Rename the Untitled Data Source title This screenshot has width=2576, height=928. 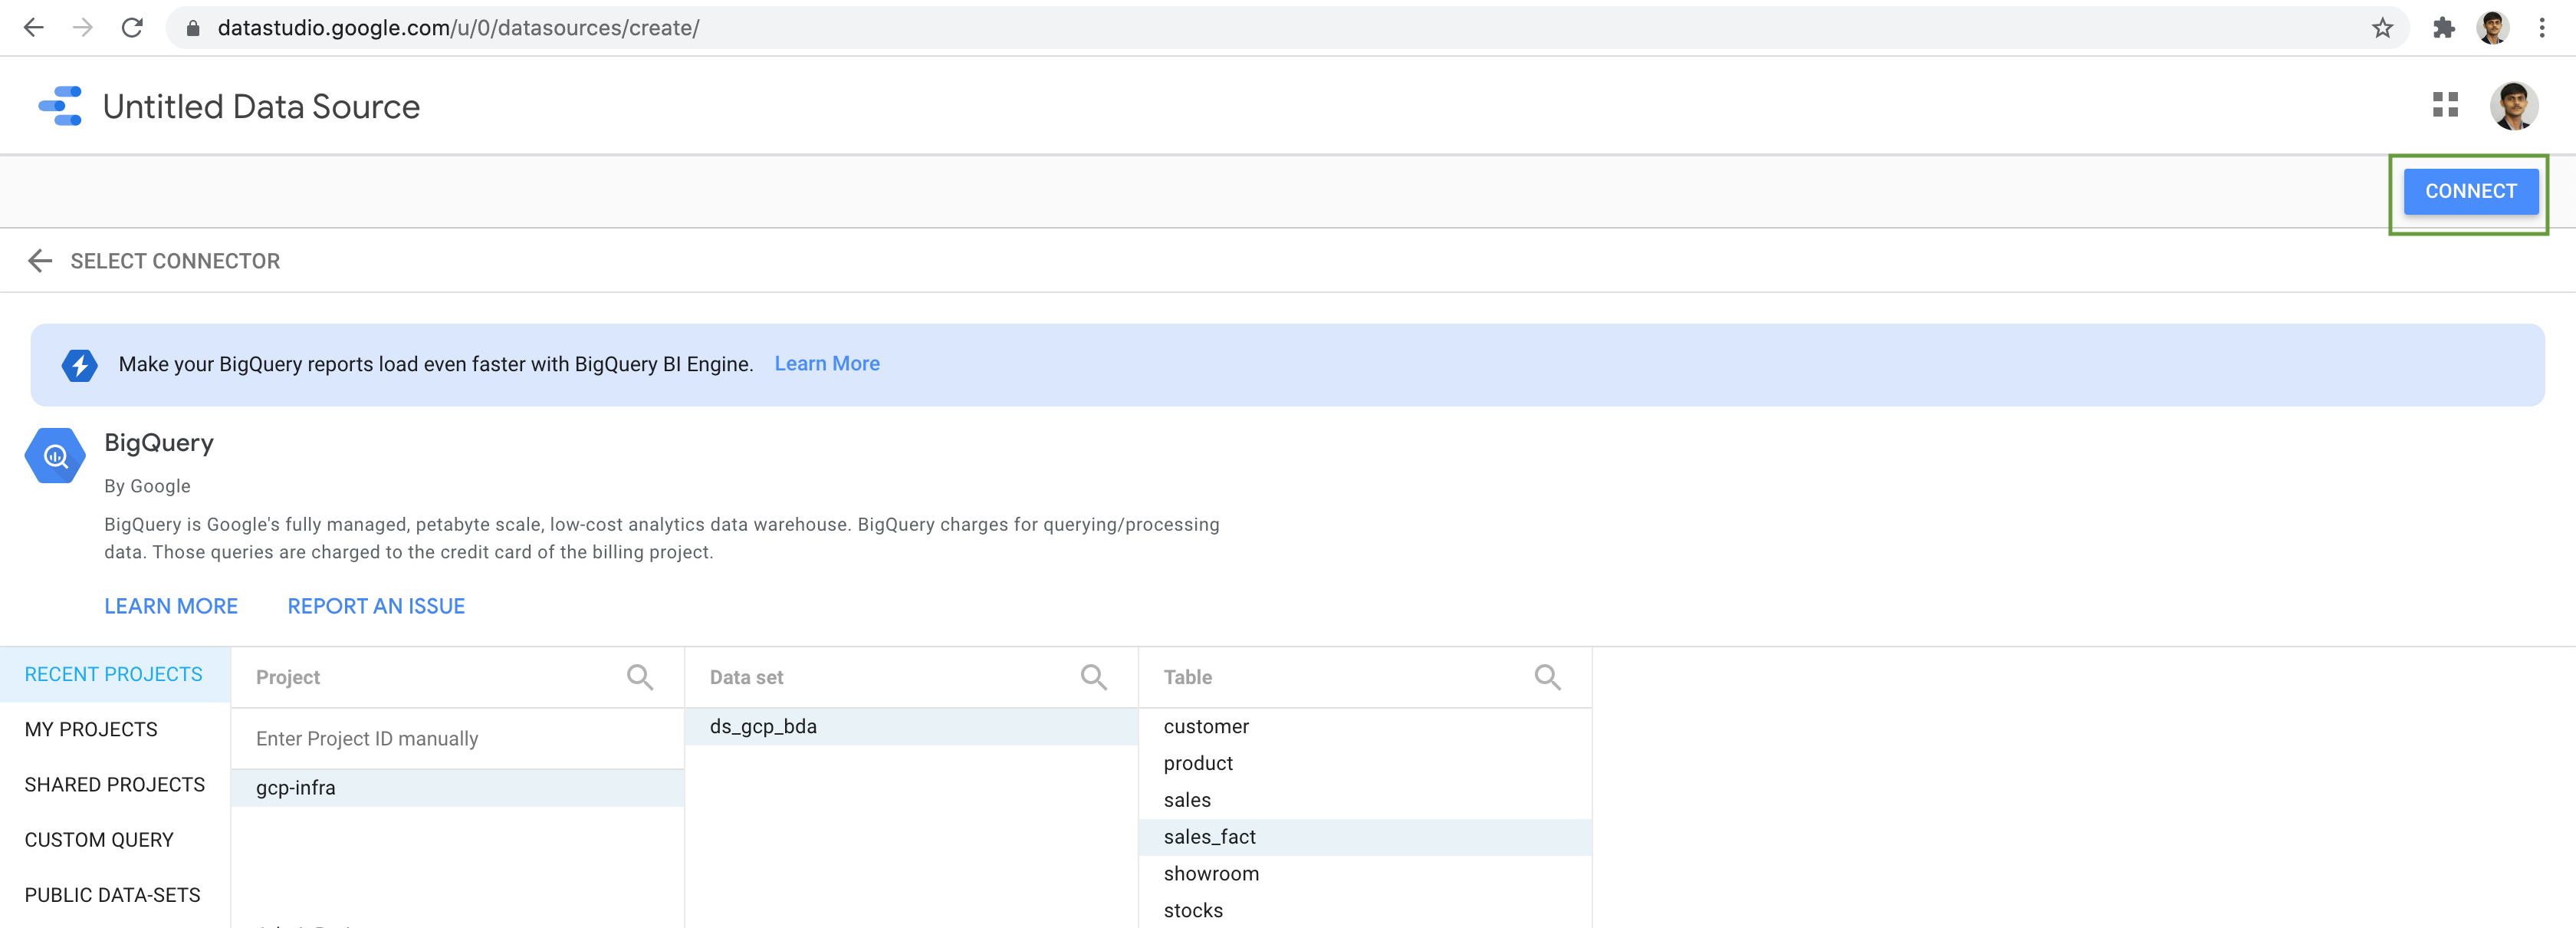point(261,106)
